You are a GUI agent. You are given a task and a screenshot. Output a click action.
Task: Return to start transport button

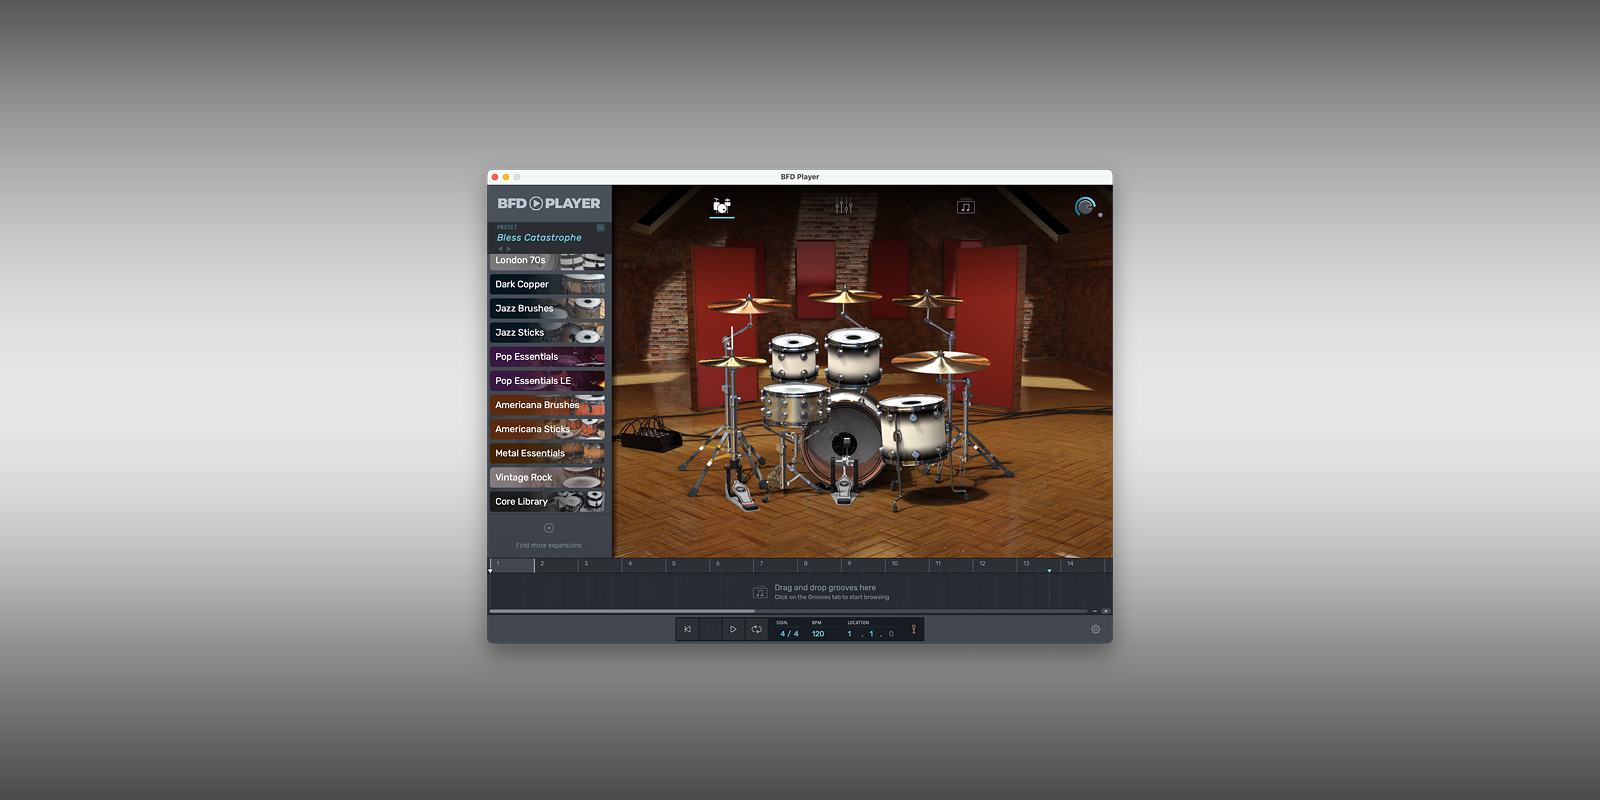pyautogui.click(x=687, y=629)
